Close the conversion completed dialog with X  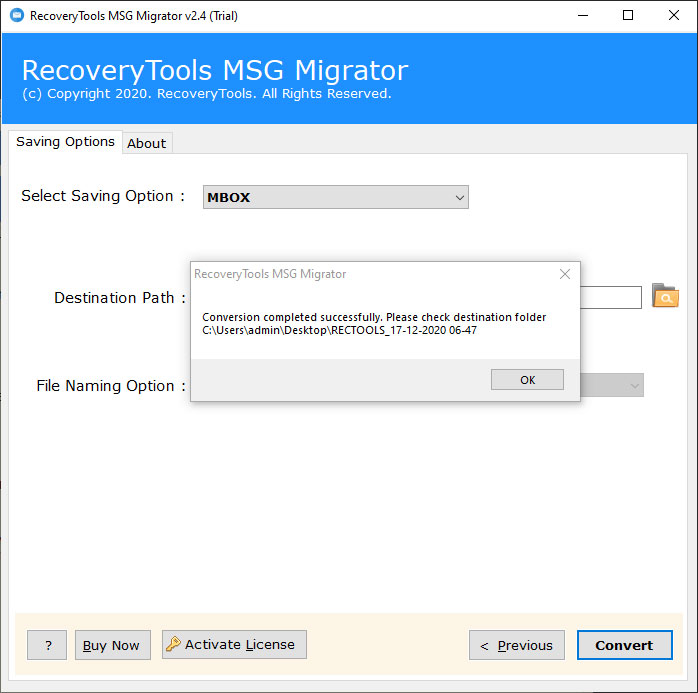click(565, 274)
